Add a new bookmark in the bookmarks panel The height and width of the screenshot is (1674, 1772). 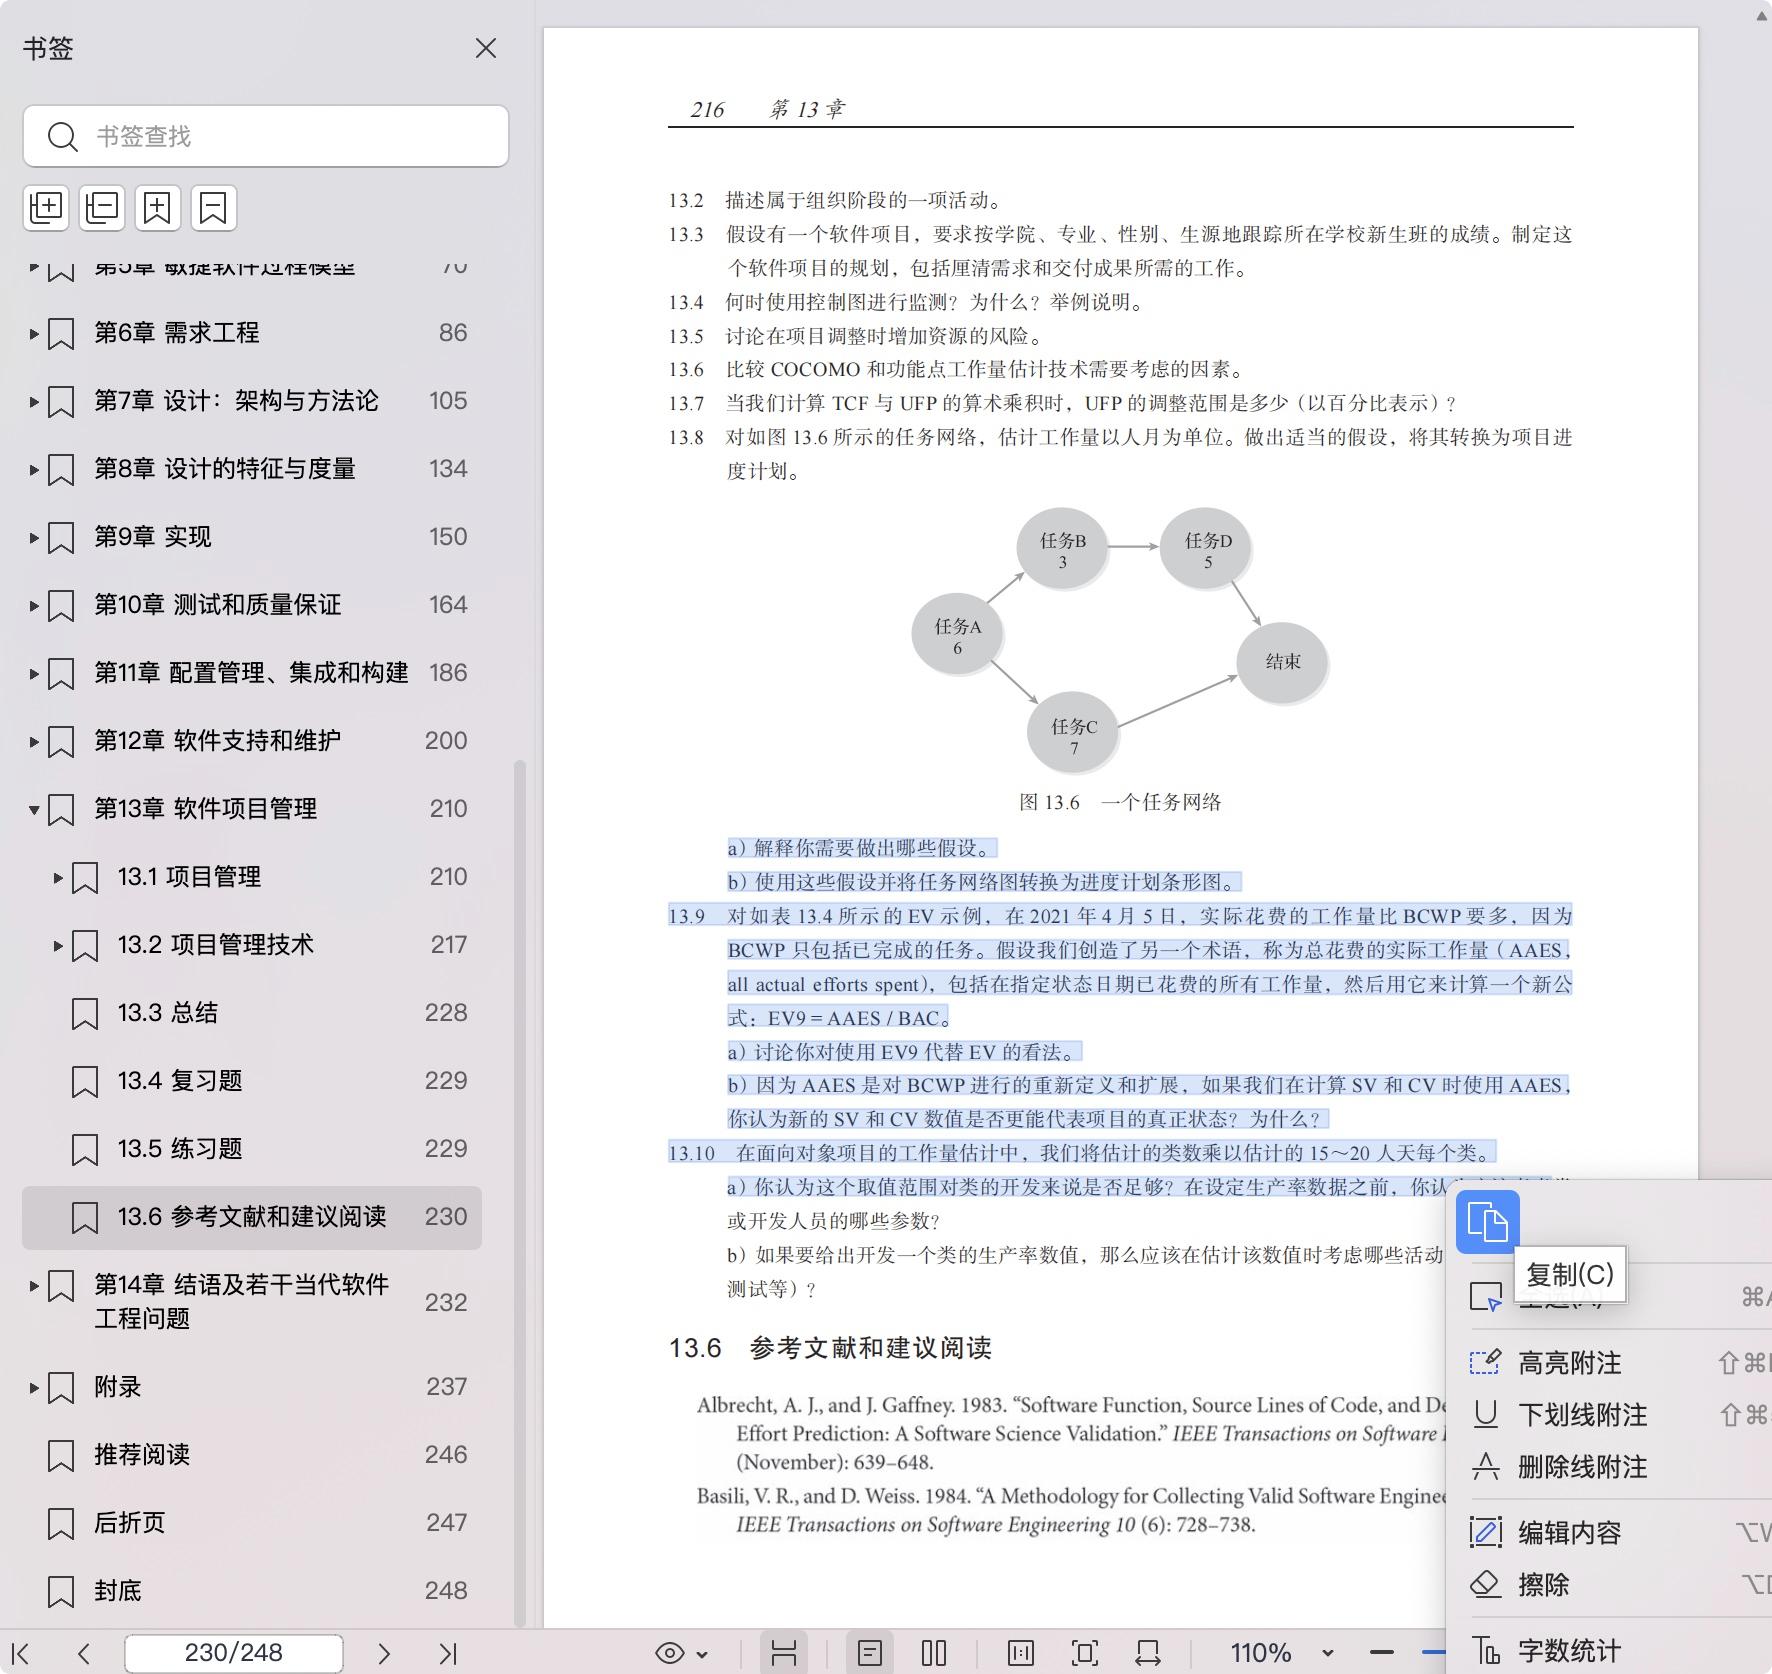click(x=156, y=208)
